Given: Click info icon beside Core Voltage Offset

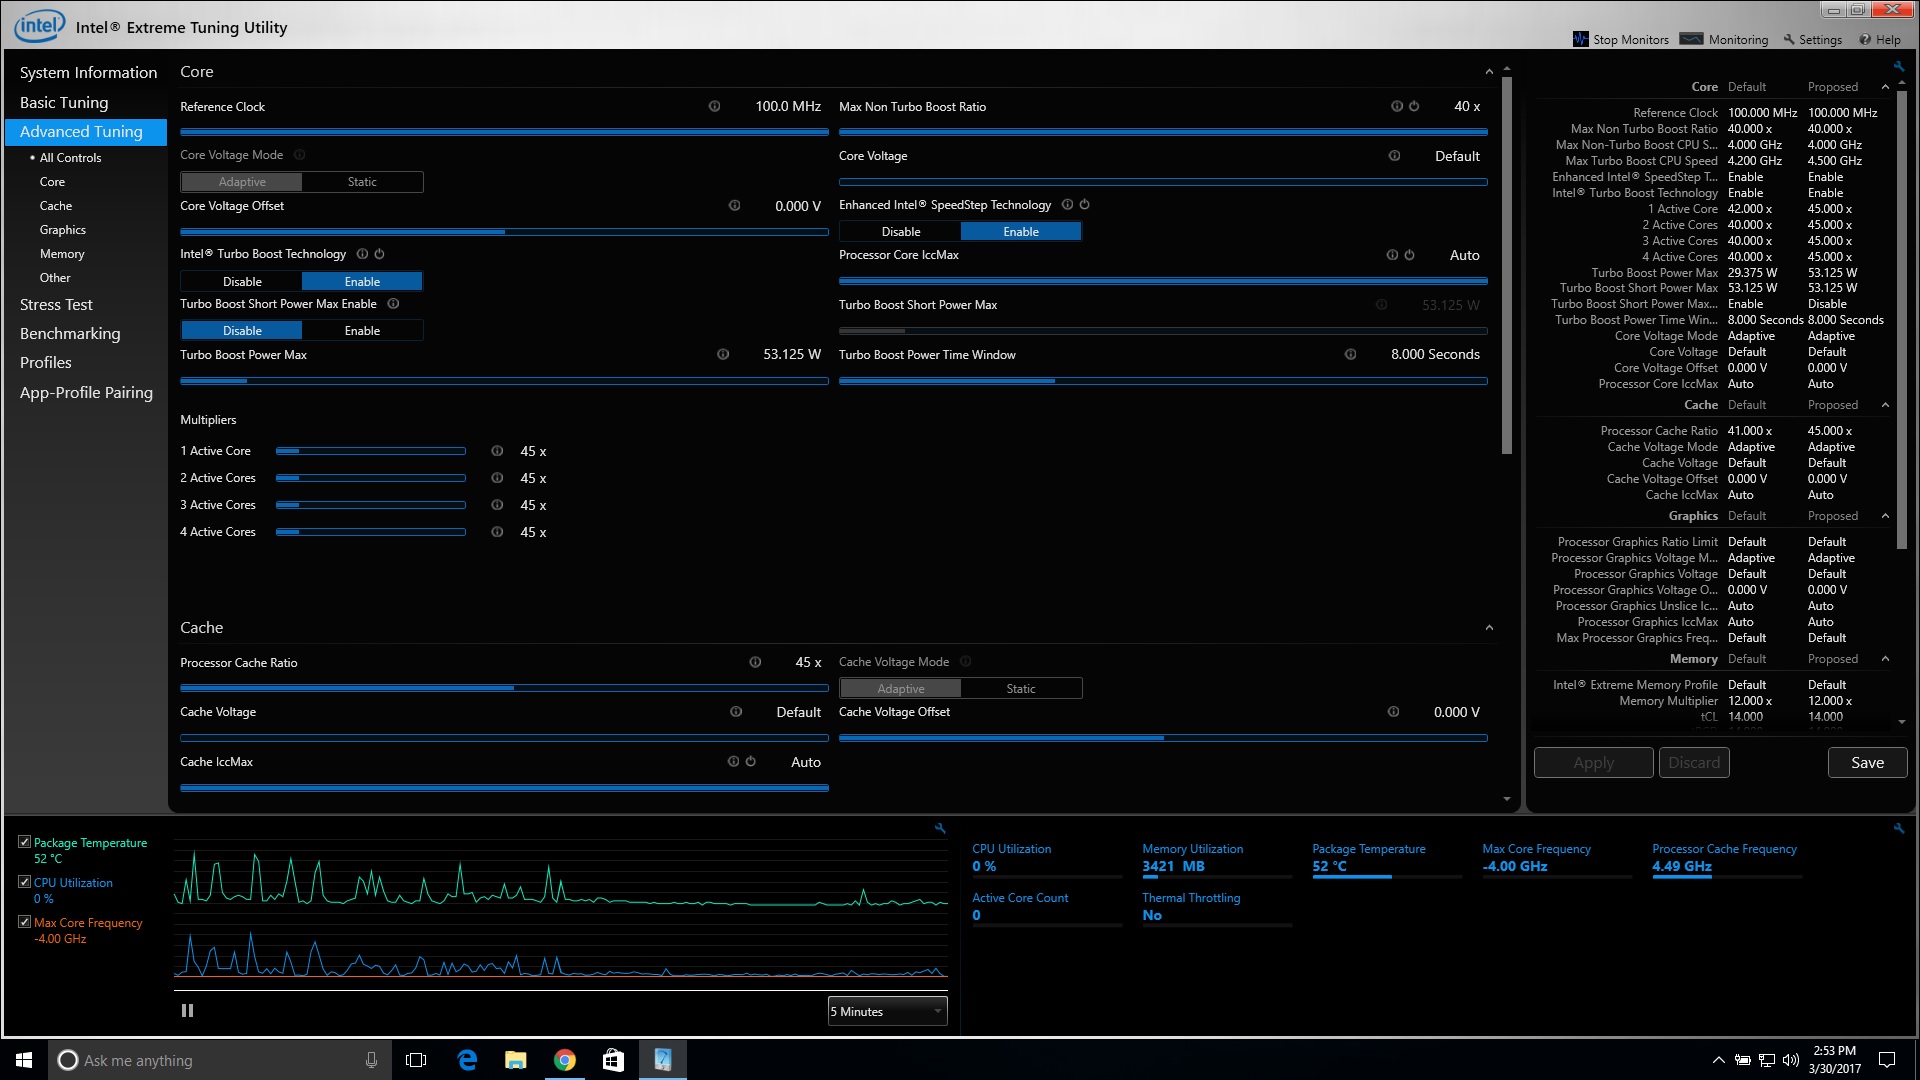Looking at the screenshot, I should coord(734,206).
